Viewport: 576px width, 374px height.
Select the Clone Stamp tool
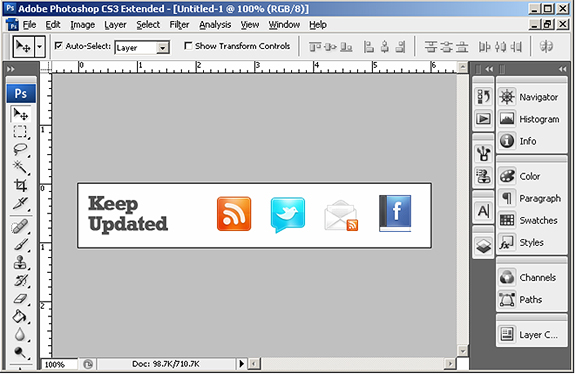point(21,262)
